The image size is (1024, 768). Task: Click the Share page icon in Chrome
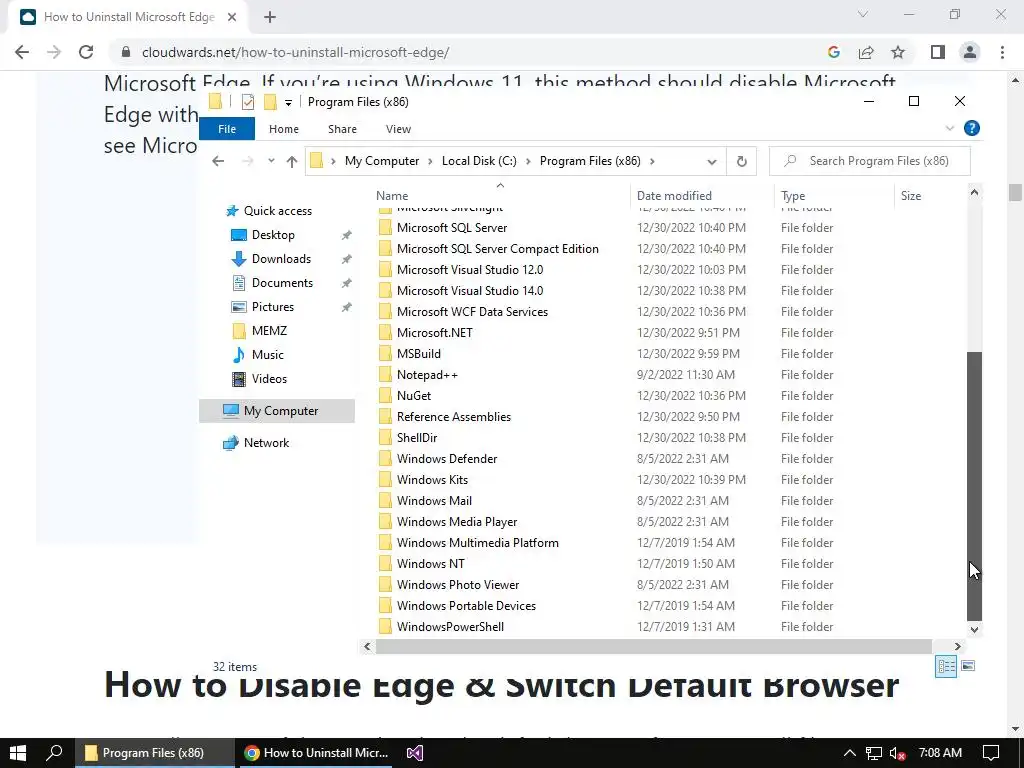(866, 52)
